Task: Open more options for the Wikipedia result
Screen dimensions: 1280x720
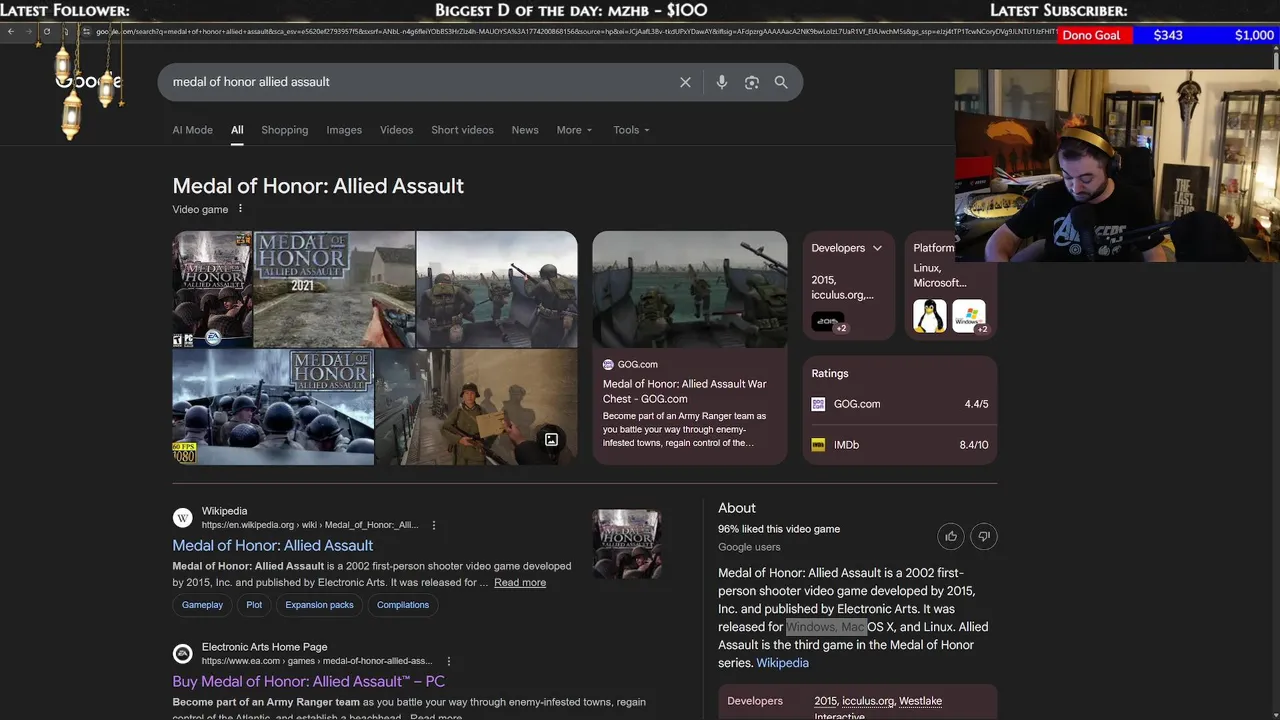Action: (433, 525)
